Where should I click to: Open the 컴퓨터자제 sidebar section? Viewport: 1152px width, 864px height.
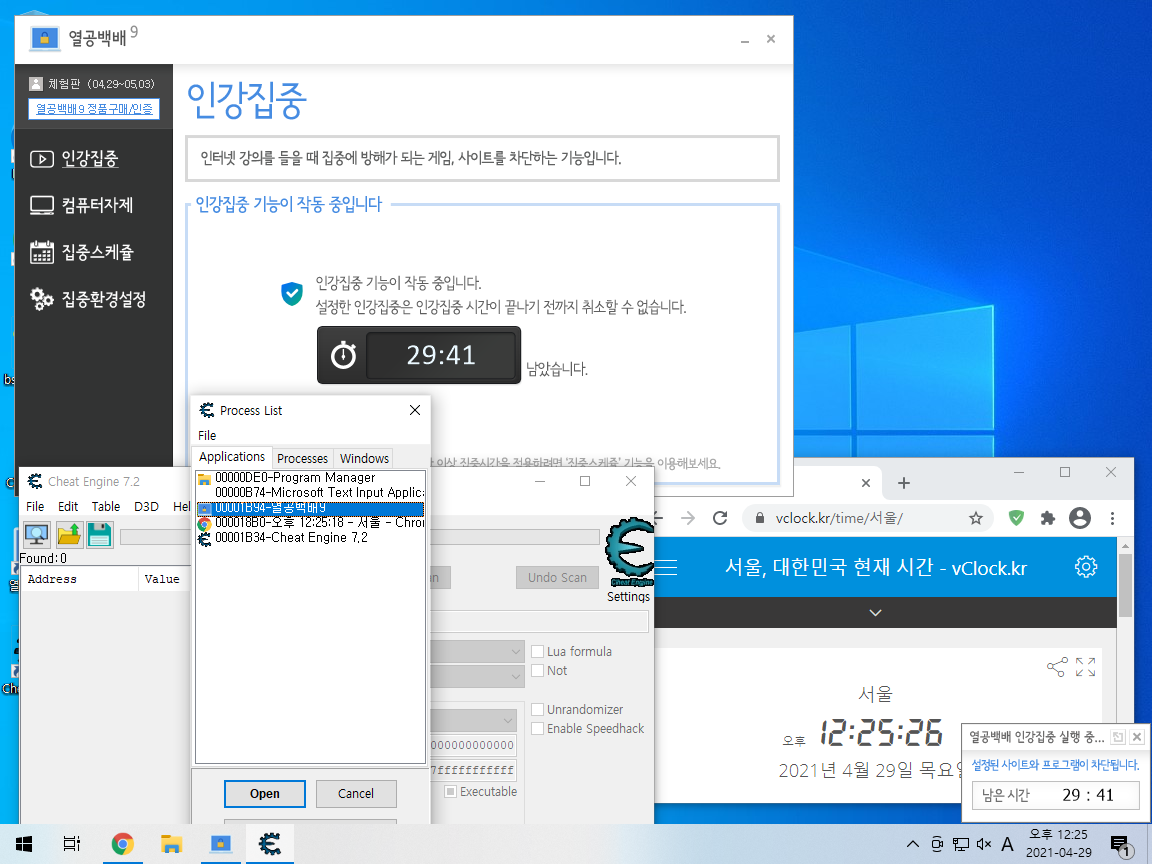pos(82,205)
